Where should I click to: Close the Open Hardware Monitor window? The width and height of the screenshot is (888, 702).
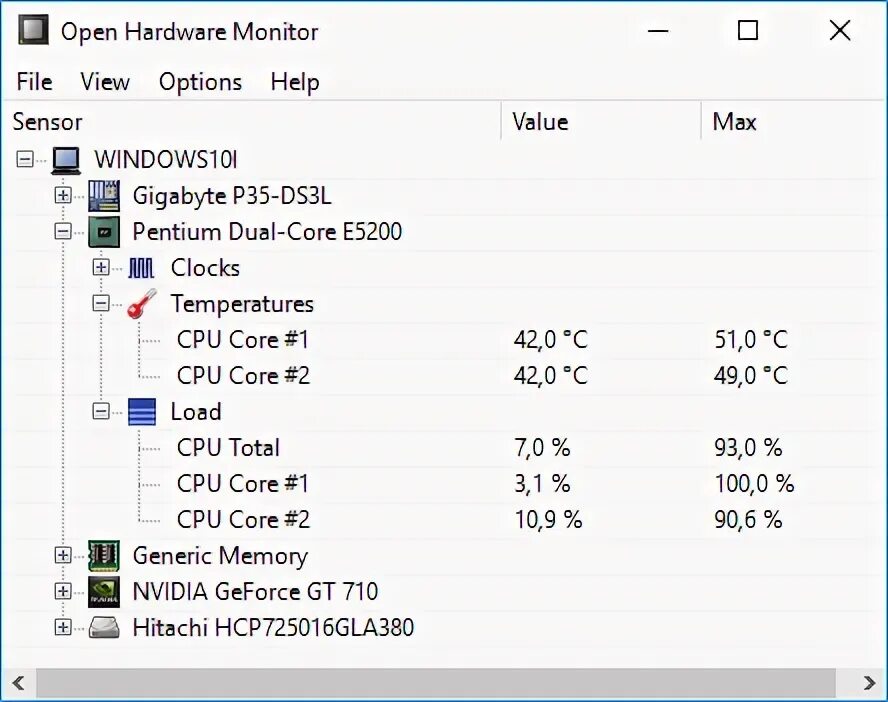click(839, 30)
